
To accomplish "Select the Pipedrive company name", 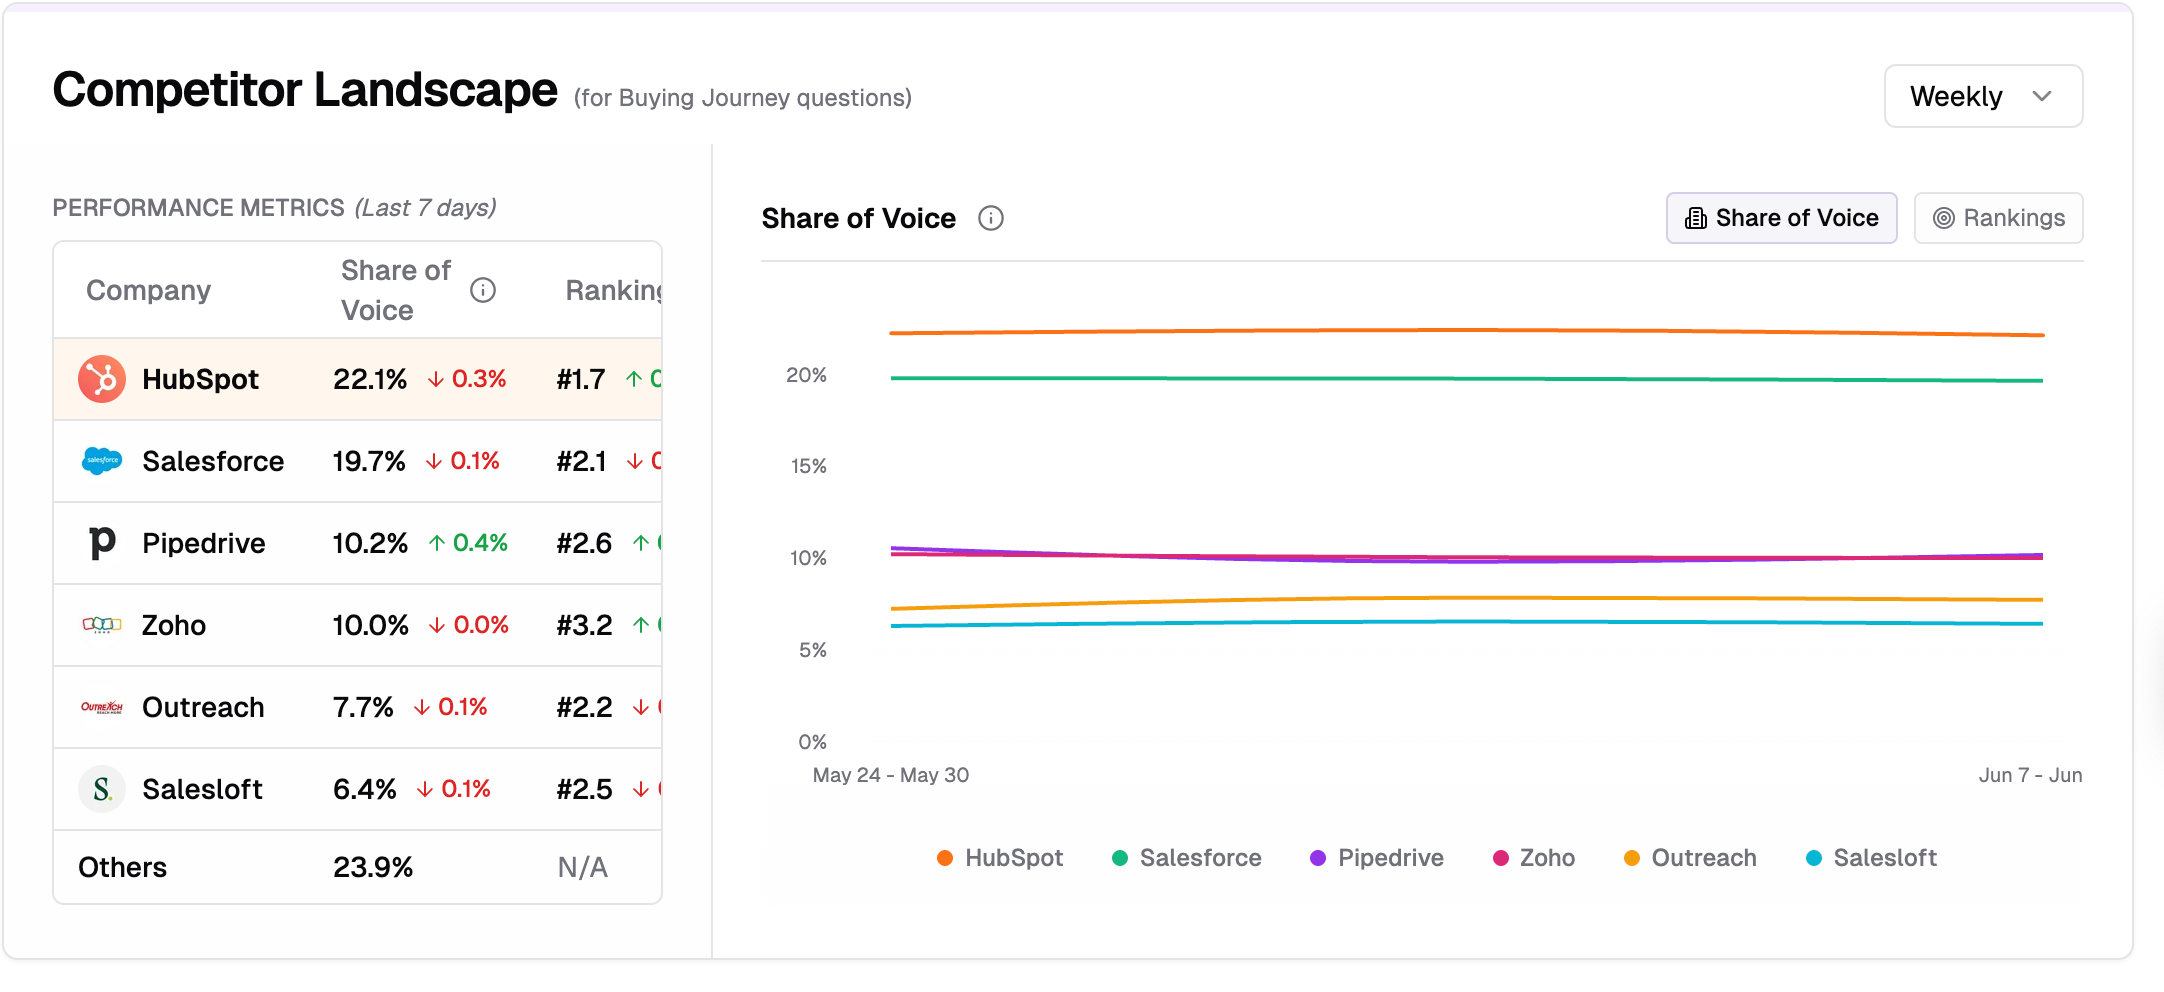I will [204, 543].
